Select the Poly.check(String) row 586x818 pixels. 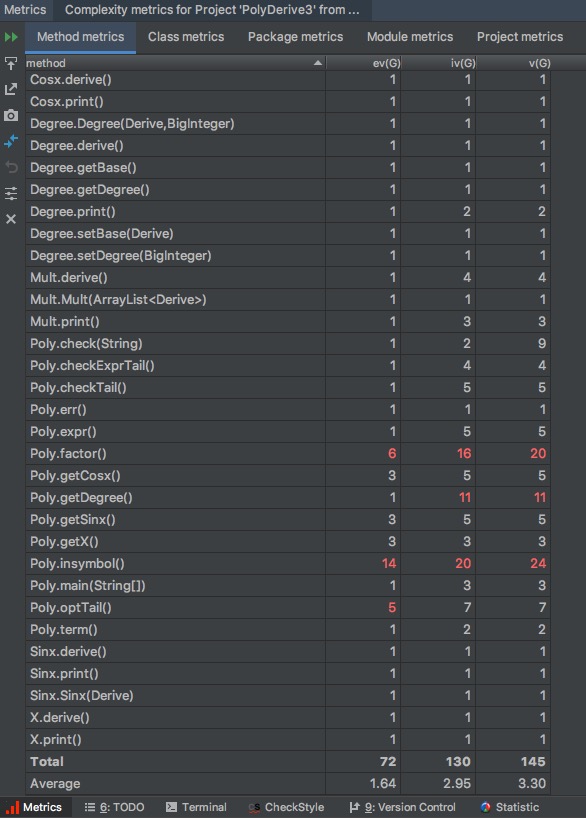coord(288,343)
